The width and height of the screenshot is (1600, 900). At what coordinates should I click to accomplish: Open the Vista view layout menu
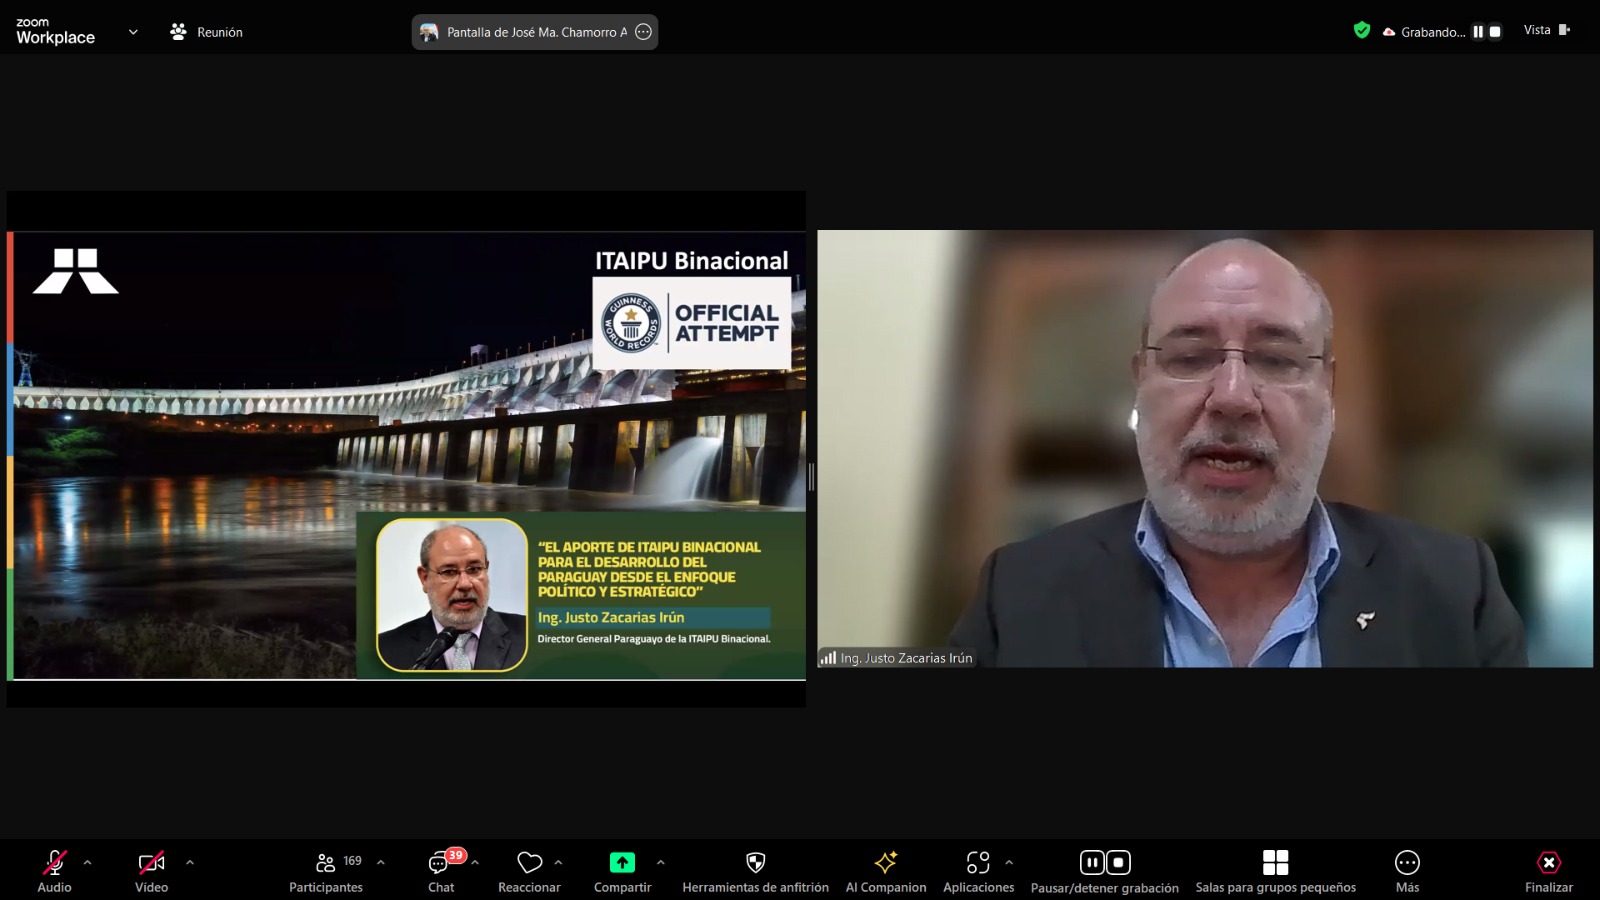click(x=1547, y=30)
